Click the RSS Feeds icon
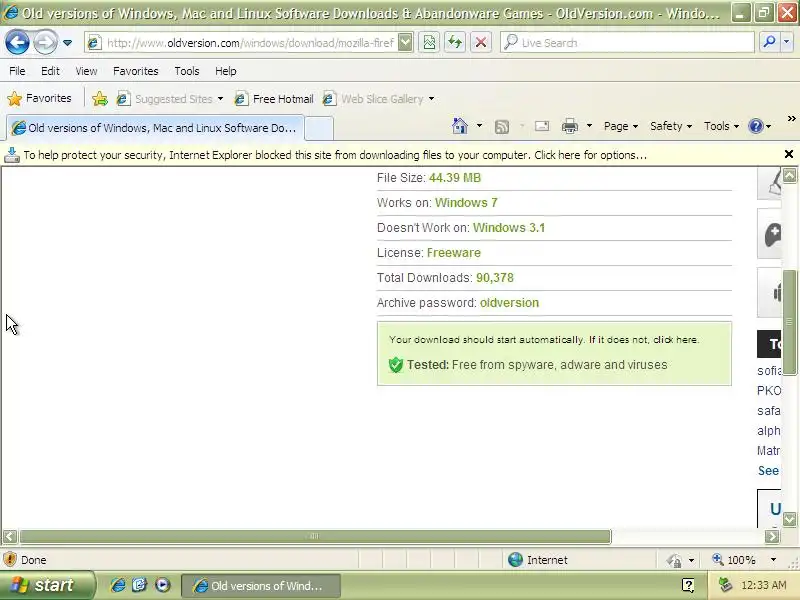Image resolution: width=800 pixels, height=600 pixels. click(x=502, y=127)
